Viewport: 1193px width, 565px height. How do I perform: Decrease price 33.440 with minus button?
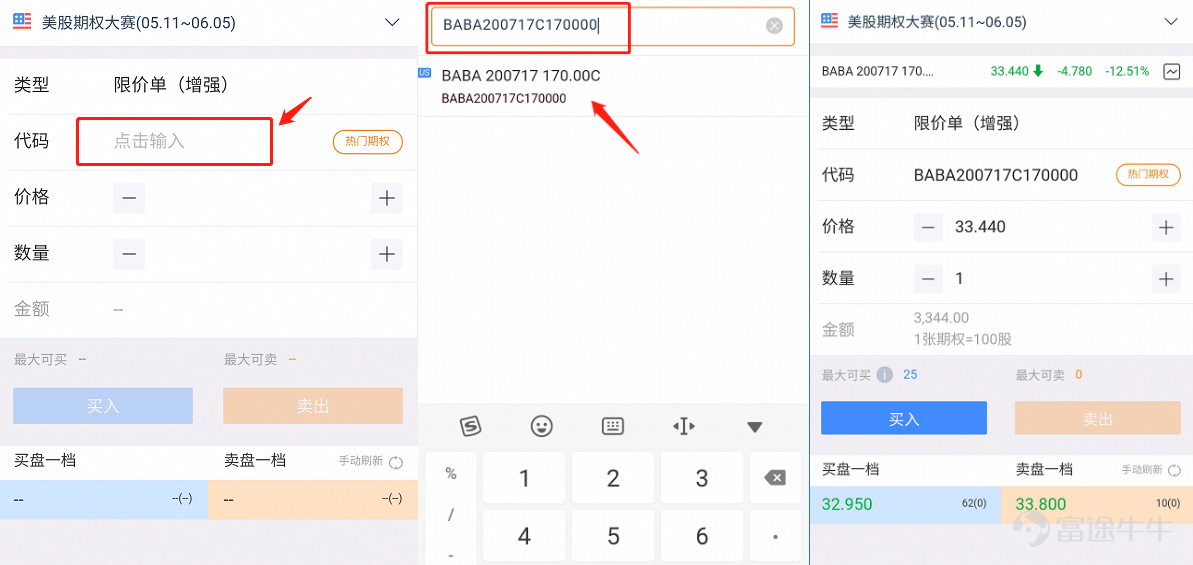tap(927, 227)
